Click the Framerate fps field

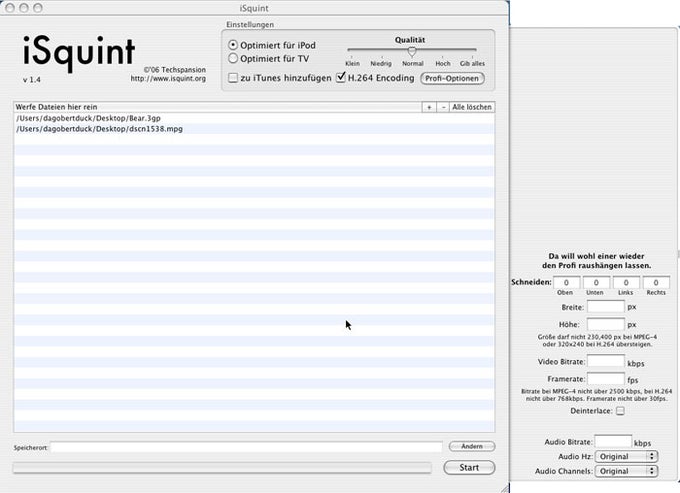click(x=606, y=379)
